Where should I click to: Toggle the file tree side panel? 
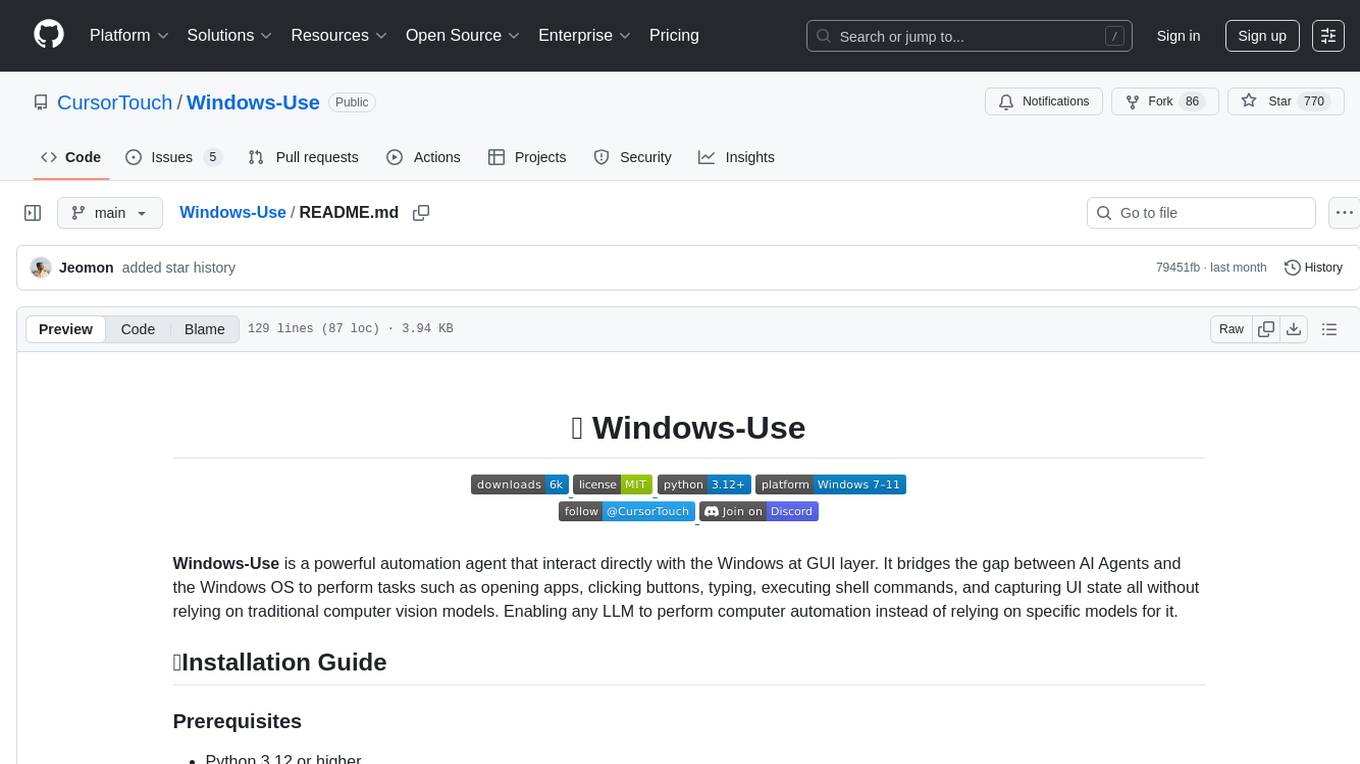[33, 213]
